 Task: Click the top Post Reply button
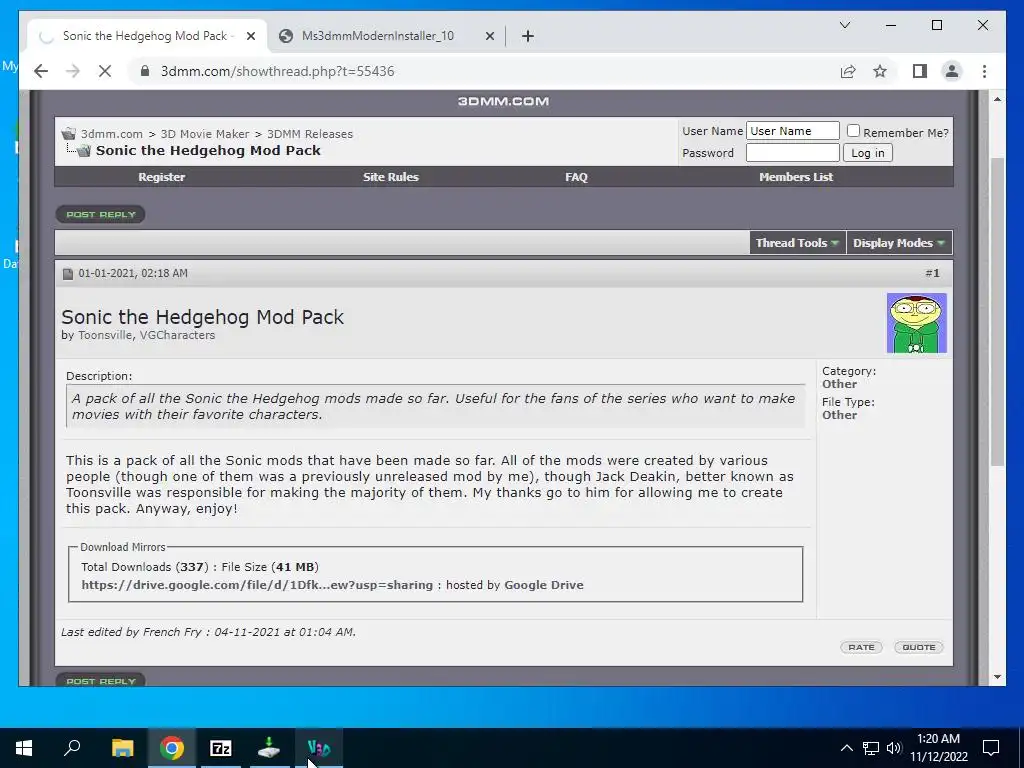coord(101,214)
